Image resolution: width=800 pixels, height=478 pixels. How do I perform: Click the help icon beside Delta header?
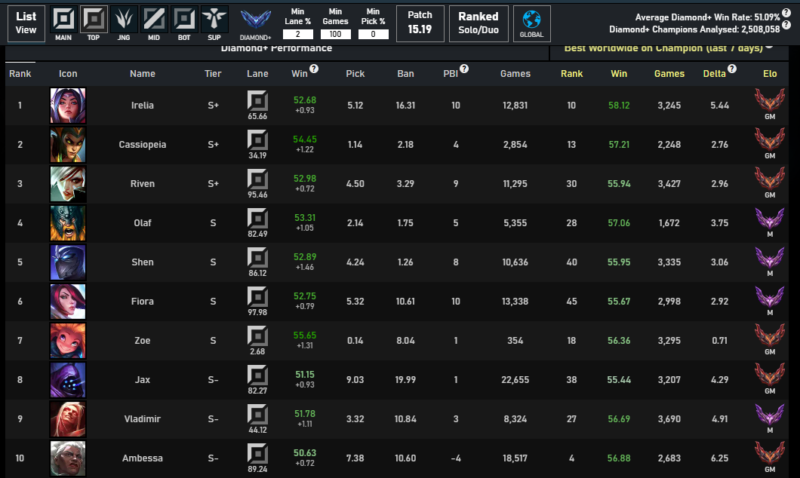(733, 70)
